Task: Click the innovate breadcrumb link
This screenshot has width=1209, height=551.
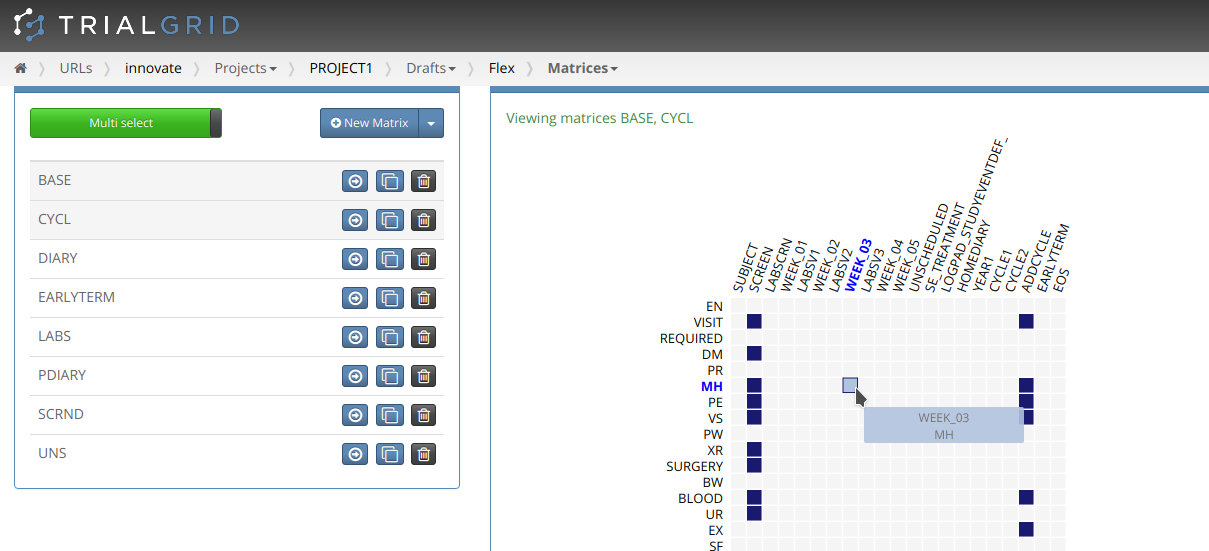Action: (153, 68)
